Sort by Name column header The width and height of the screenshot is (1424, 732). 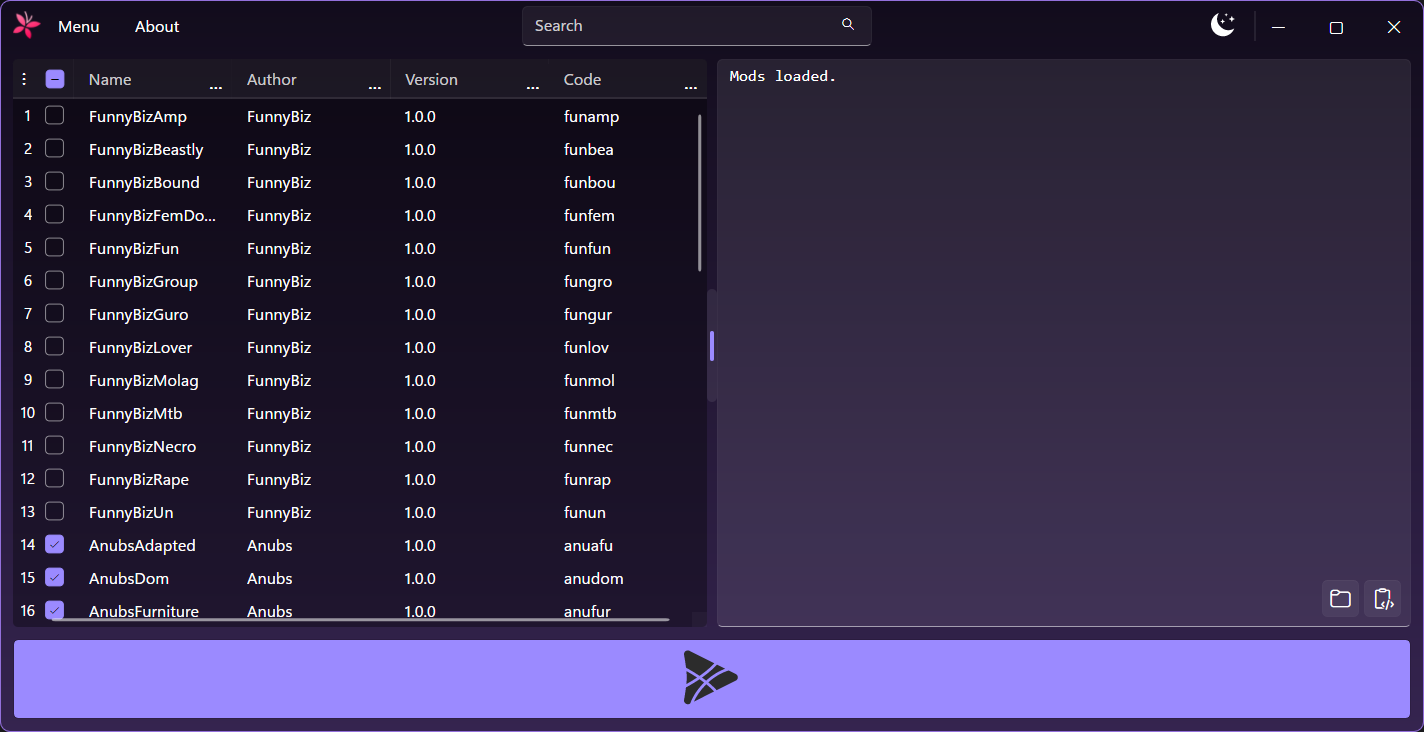click(x=110, y=80)
